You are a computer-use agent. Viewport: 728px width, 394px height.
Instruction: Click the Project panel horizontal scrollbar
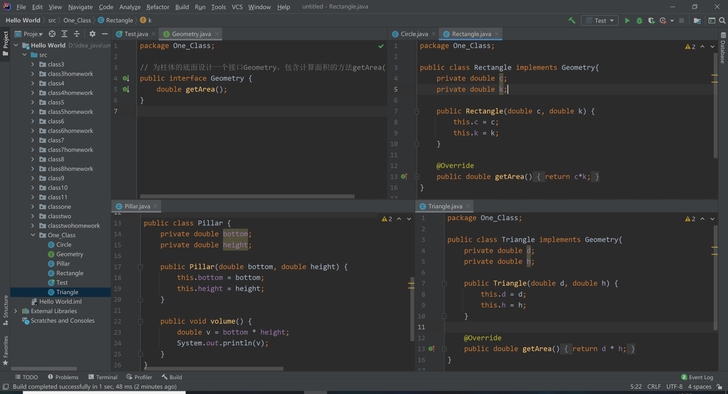44,369
